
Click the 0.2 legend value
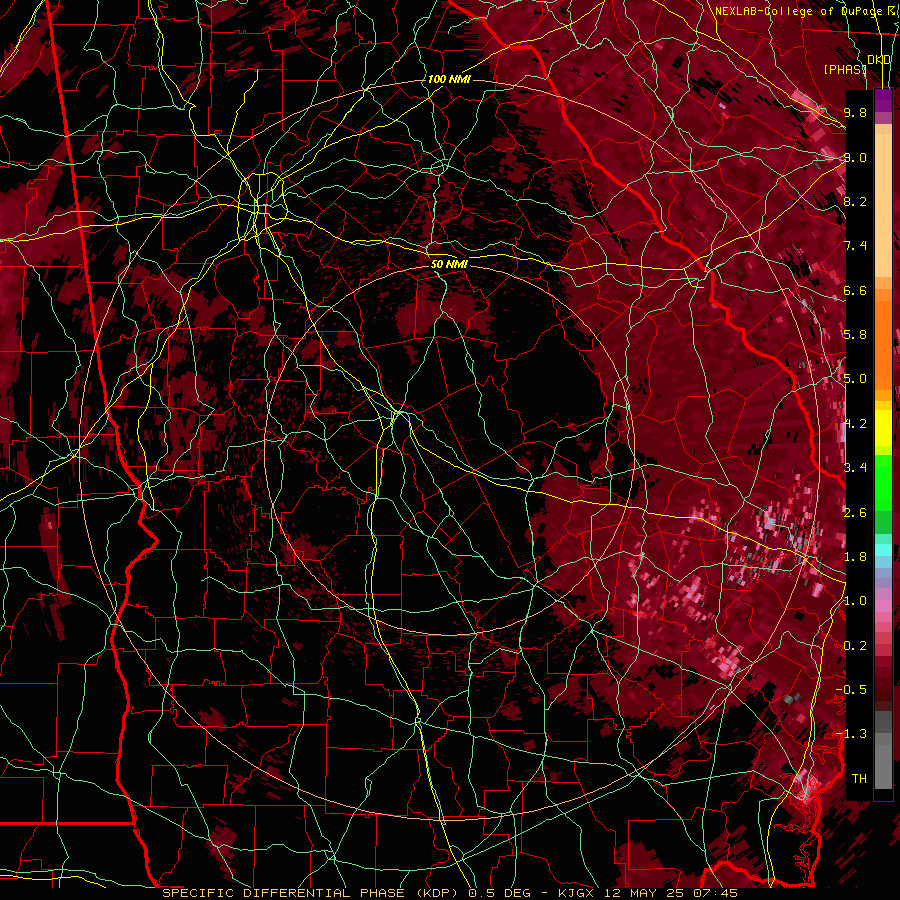tap(855, 646)
